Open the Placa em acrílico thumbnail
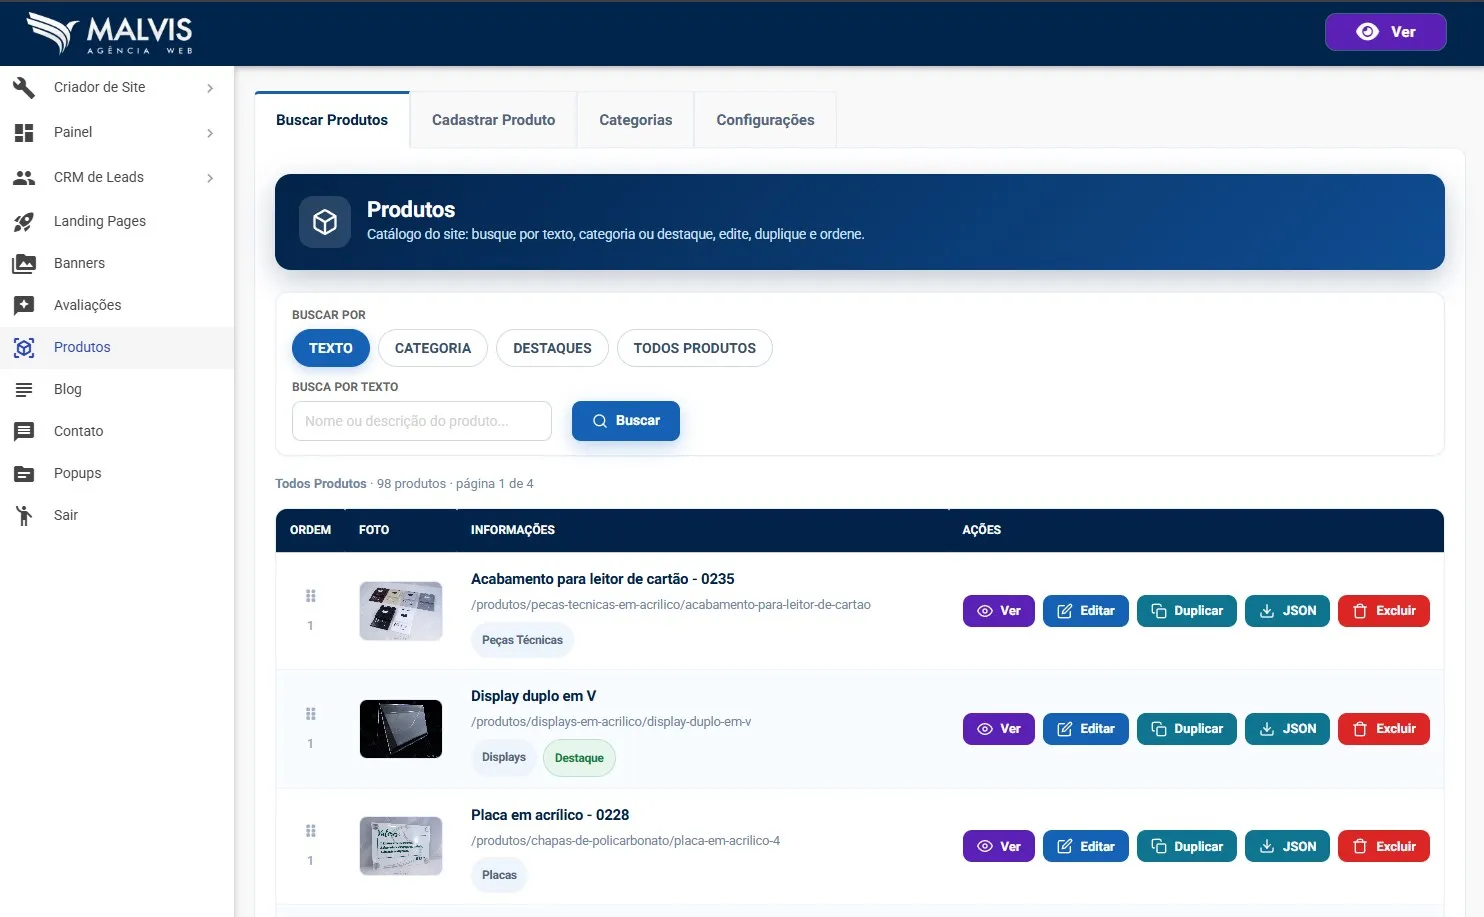Image resolution: width=1484 pixels, height=917 pixels. coord(401,846)
